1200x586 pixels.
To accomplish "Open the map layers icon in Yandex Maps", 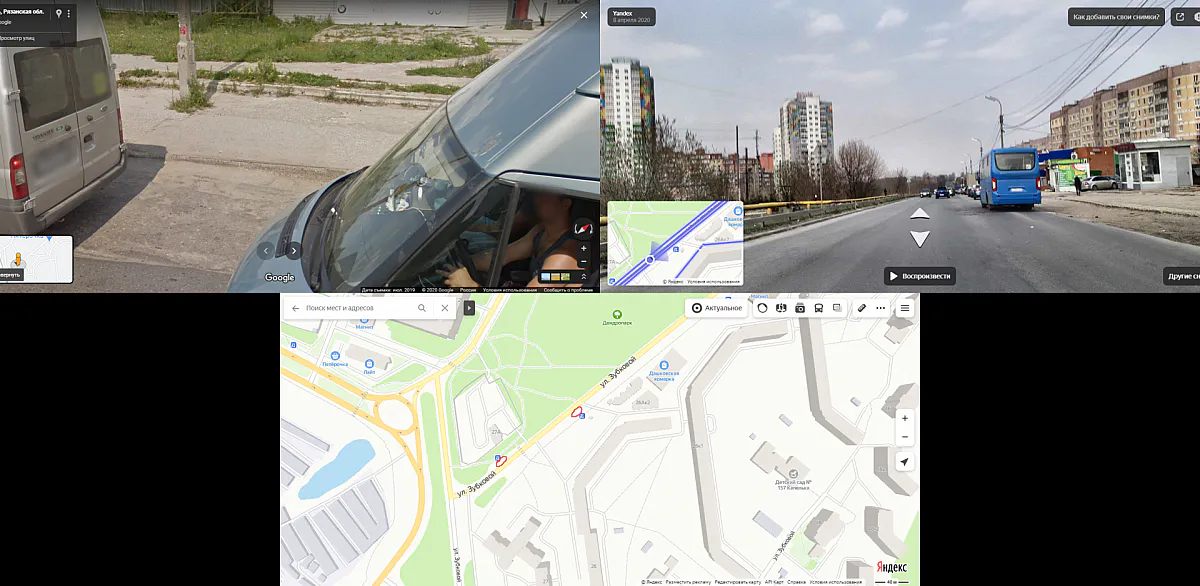I will pyautogui.click(x=838, y=308).
